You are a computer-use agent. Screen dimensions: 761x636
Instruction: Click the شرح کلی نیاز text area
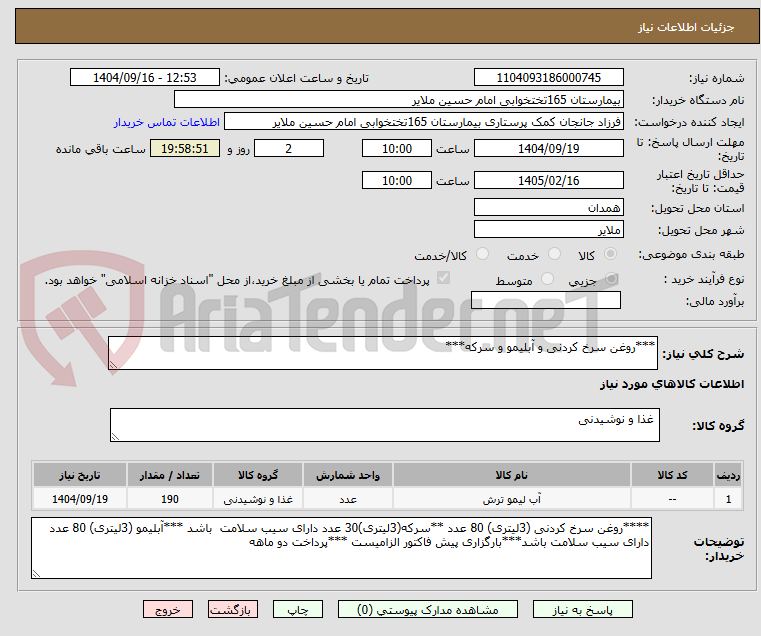point(382,353)
